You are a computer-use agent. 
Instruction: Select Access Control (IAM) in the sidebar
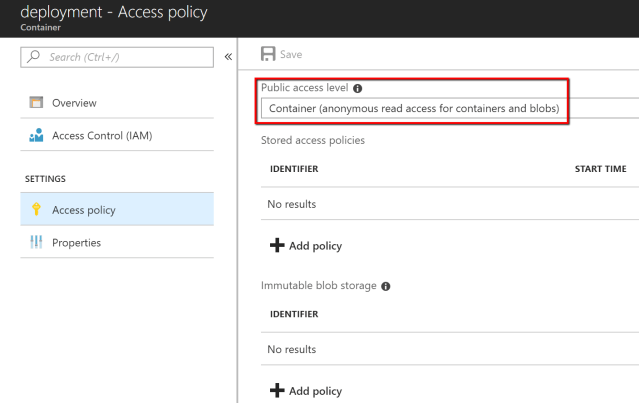pos(101,136)
